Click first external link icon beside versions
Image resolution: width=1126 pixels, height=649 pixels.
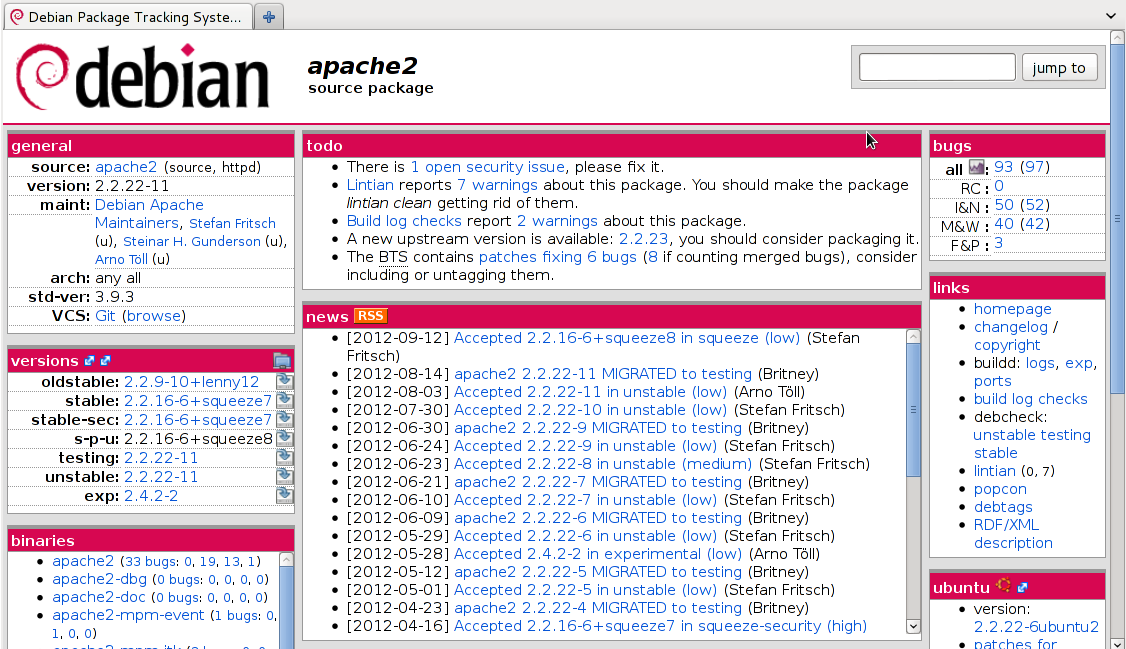[90, 361]
